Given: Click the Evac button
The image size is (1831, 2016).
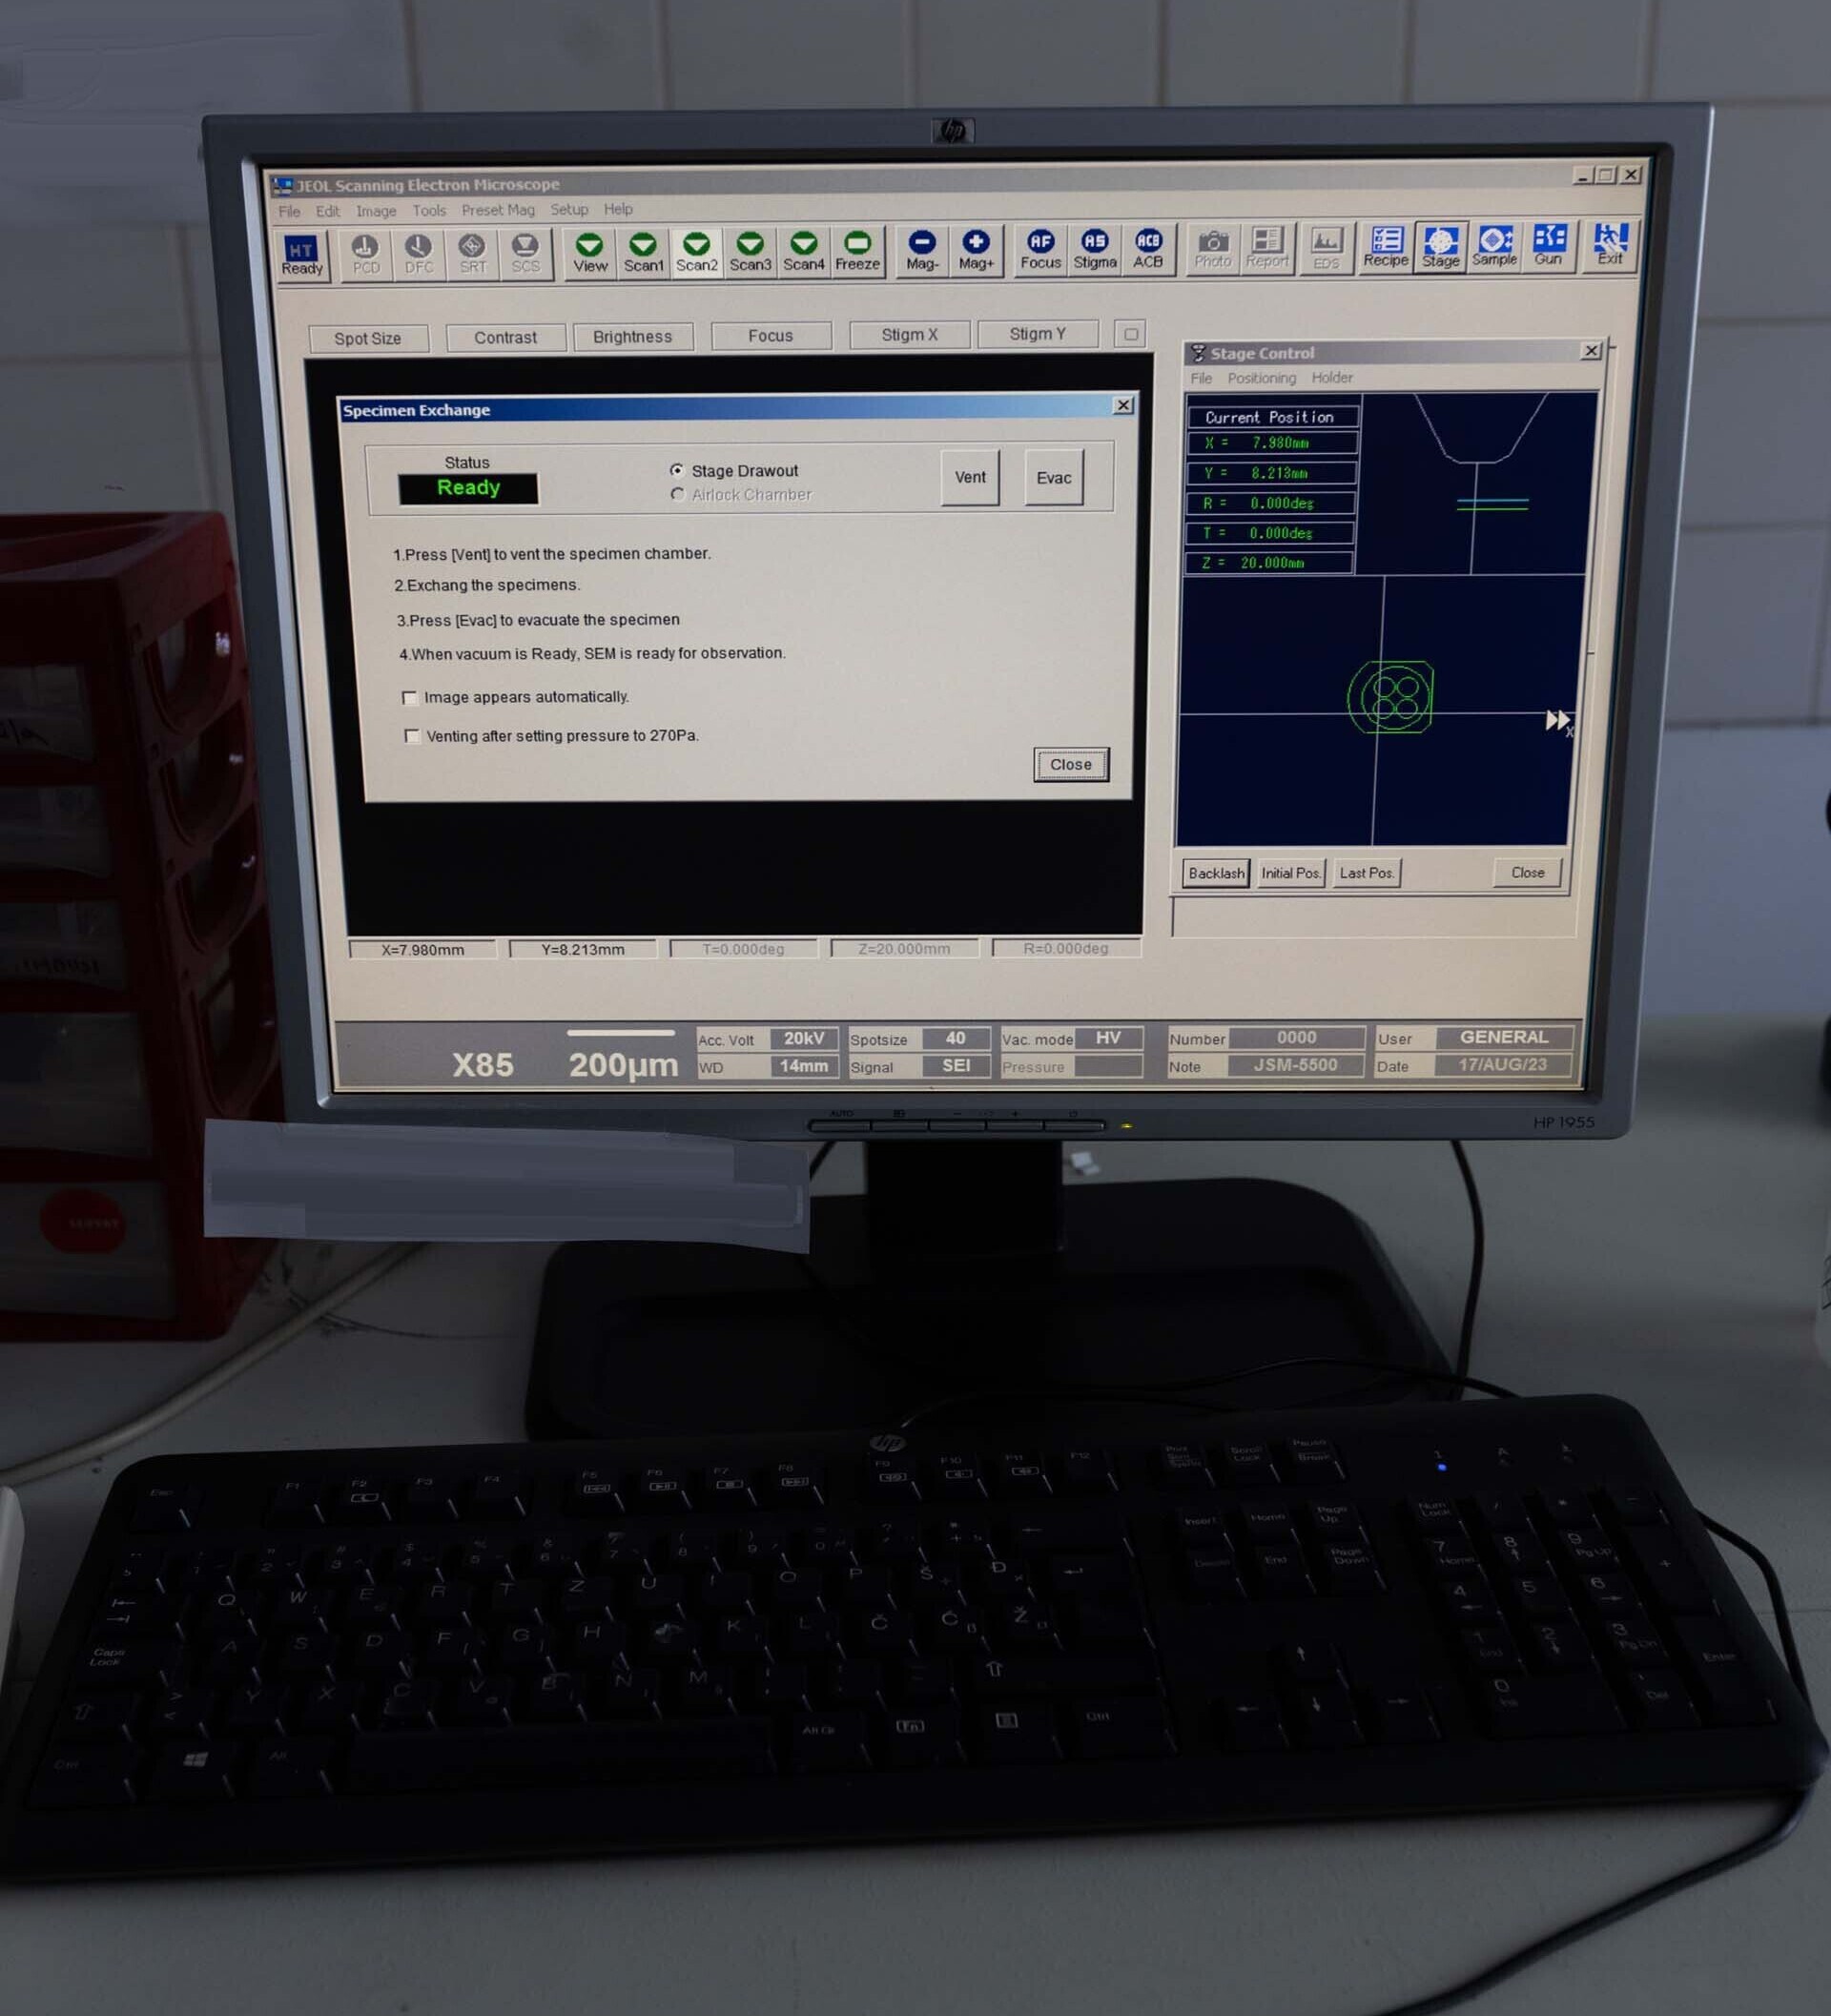Looking at the screenshot, I should (1054, 478).
